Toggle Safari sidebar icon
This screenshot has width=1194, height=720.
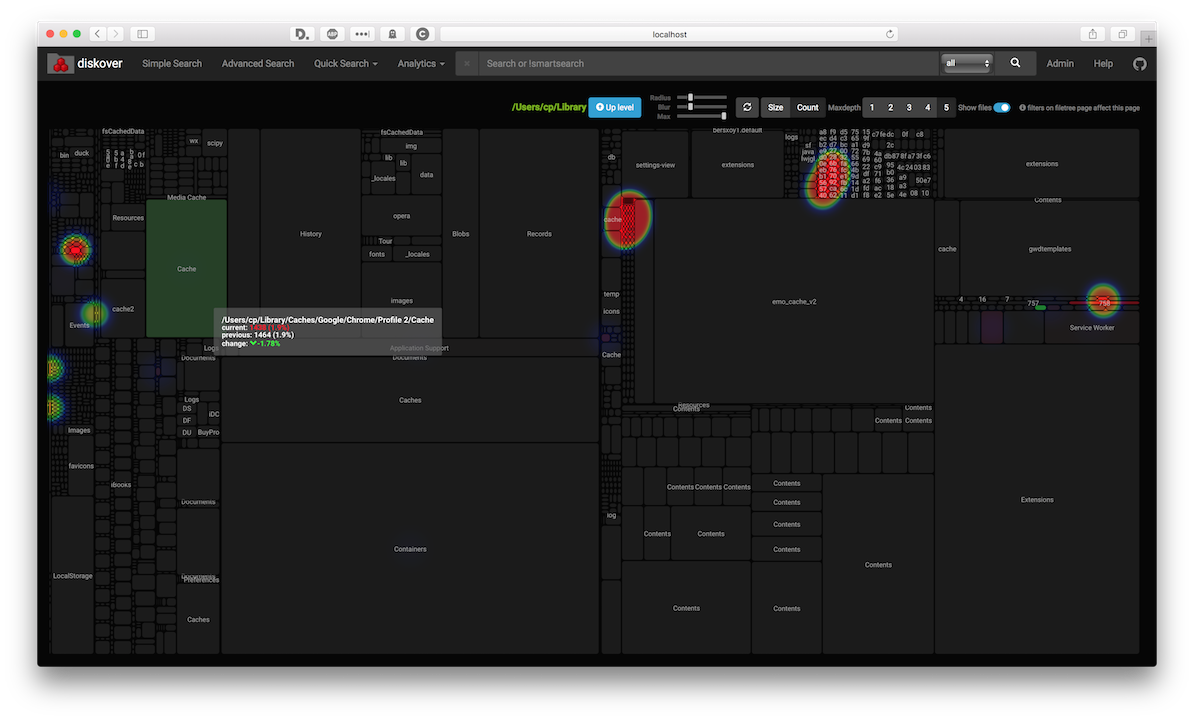click(x=142, y=33)
